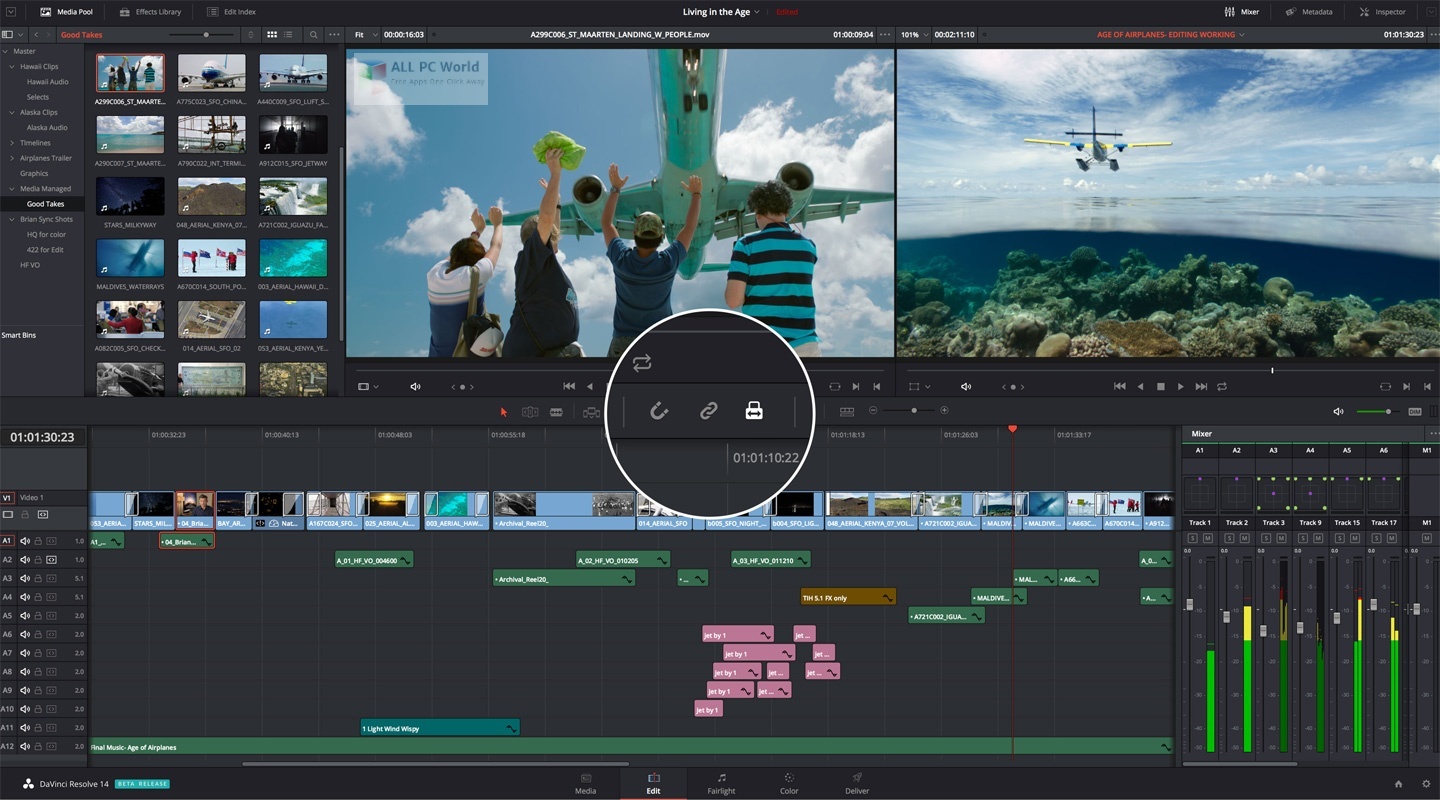1440x800 pixels.
Task: Collapse the Master bin tree
Action: pos(6,51)
